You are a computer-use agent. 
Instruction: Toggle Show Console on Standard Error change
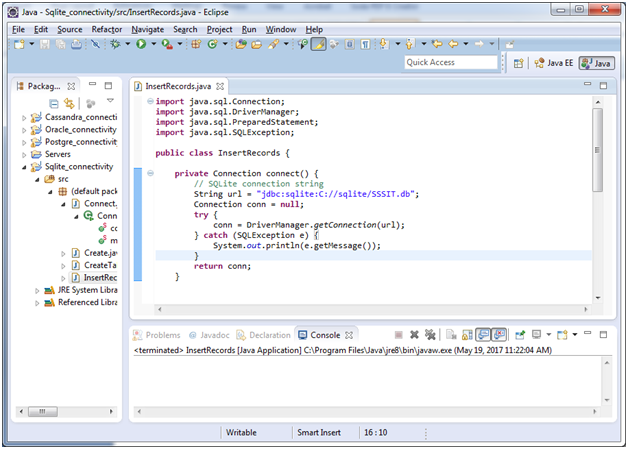point(499,334)
